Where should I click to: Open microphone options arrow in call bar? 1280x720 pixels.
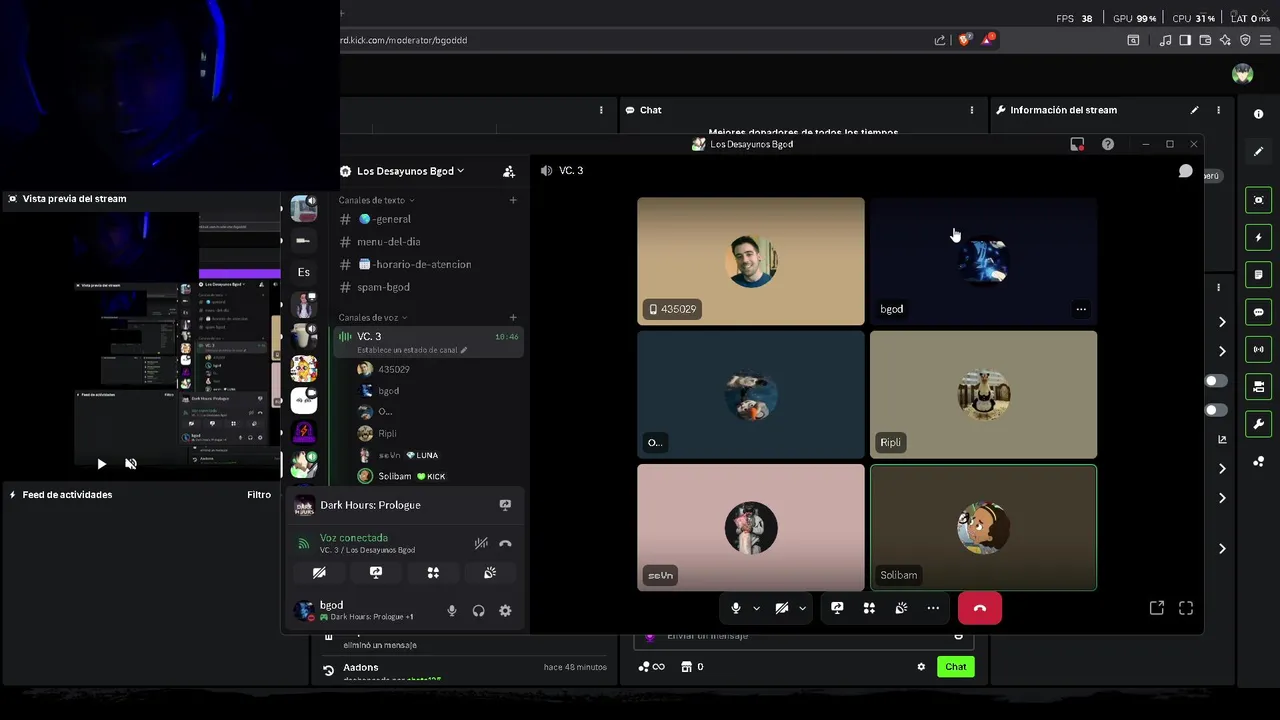click(756, 608)
